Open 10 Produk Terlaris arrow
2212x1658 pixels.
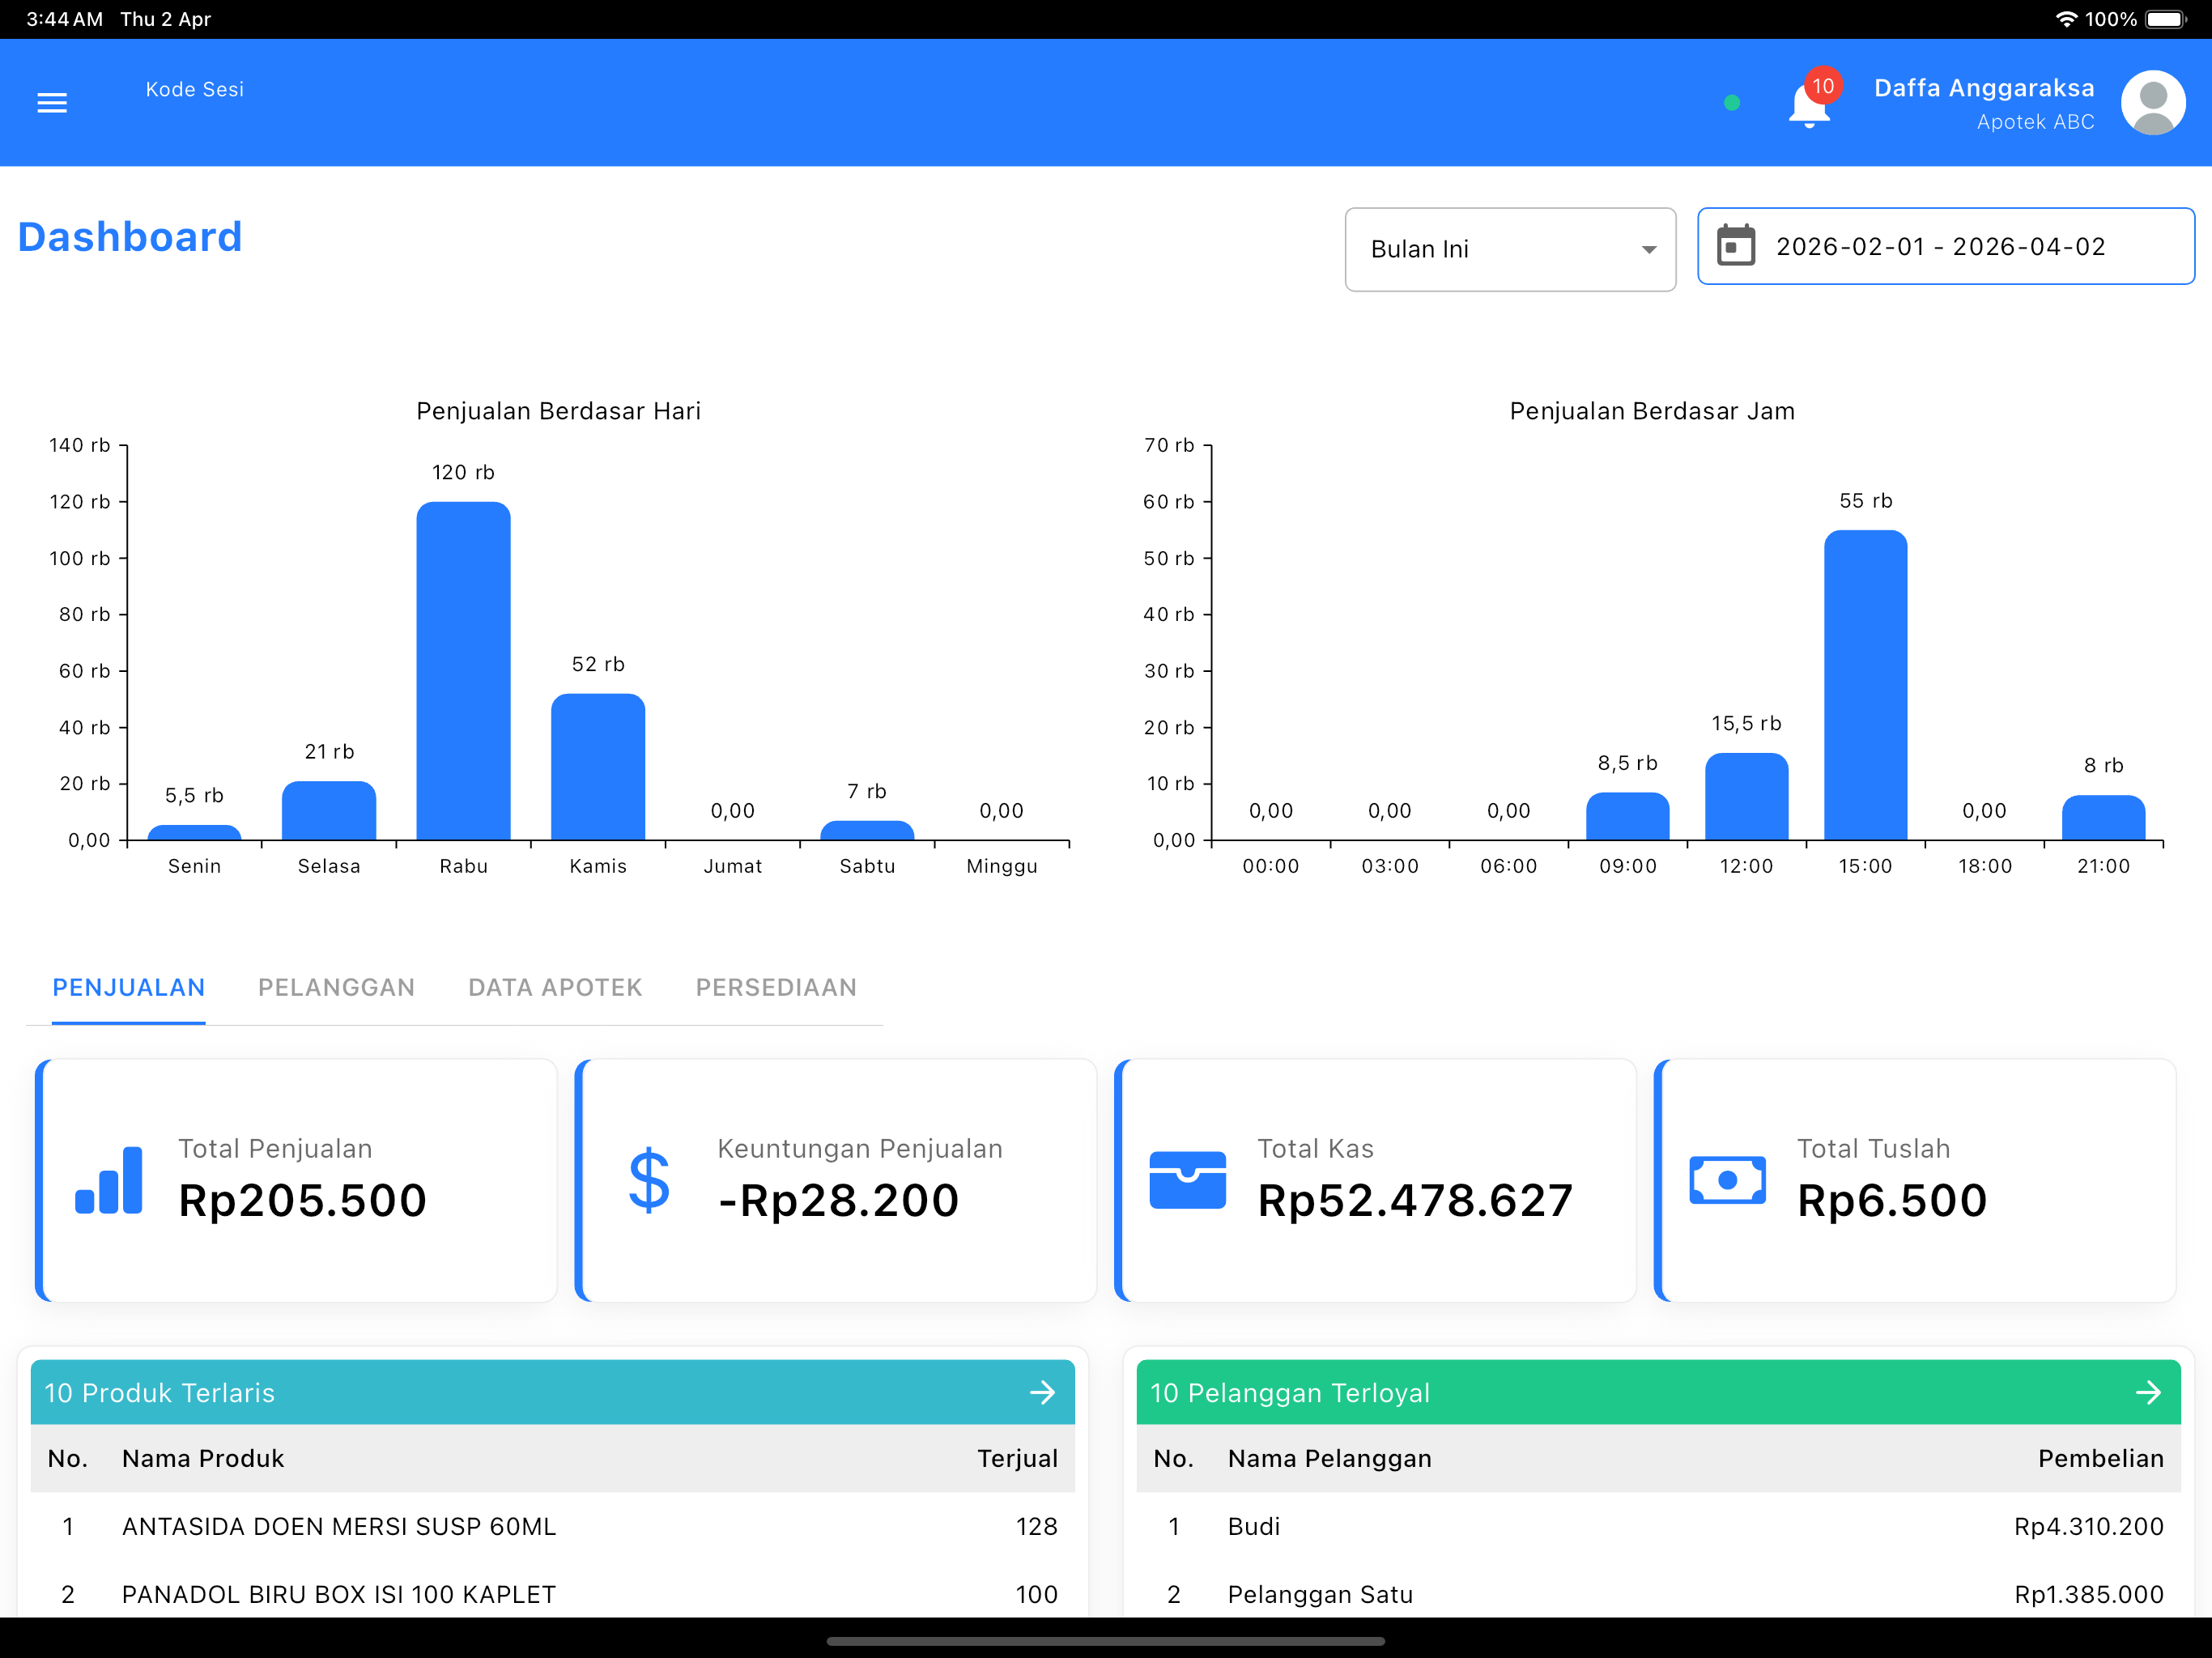tap(1042, 1392)
